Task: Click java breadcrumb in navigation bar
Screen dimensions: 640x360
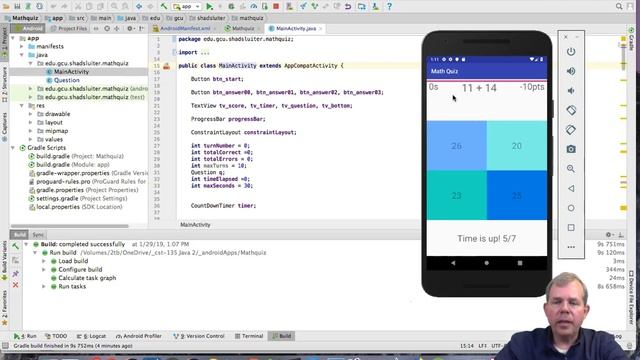Action: click(127, 18)
